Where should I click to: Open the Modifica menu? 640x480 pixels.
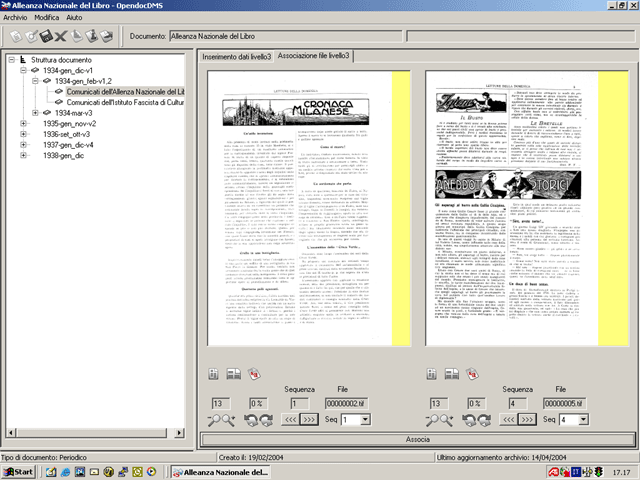coord(47,18)
